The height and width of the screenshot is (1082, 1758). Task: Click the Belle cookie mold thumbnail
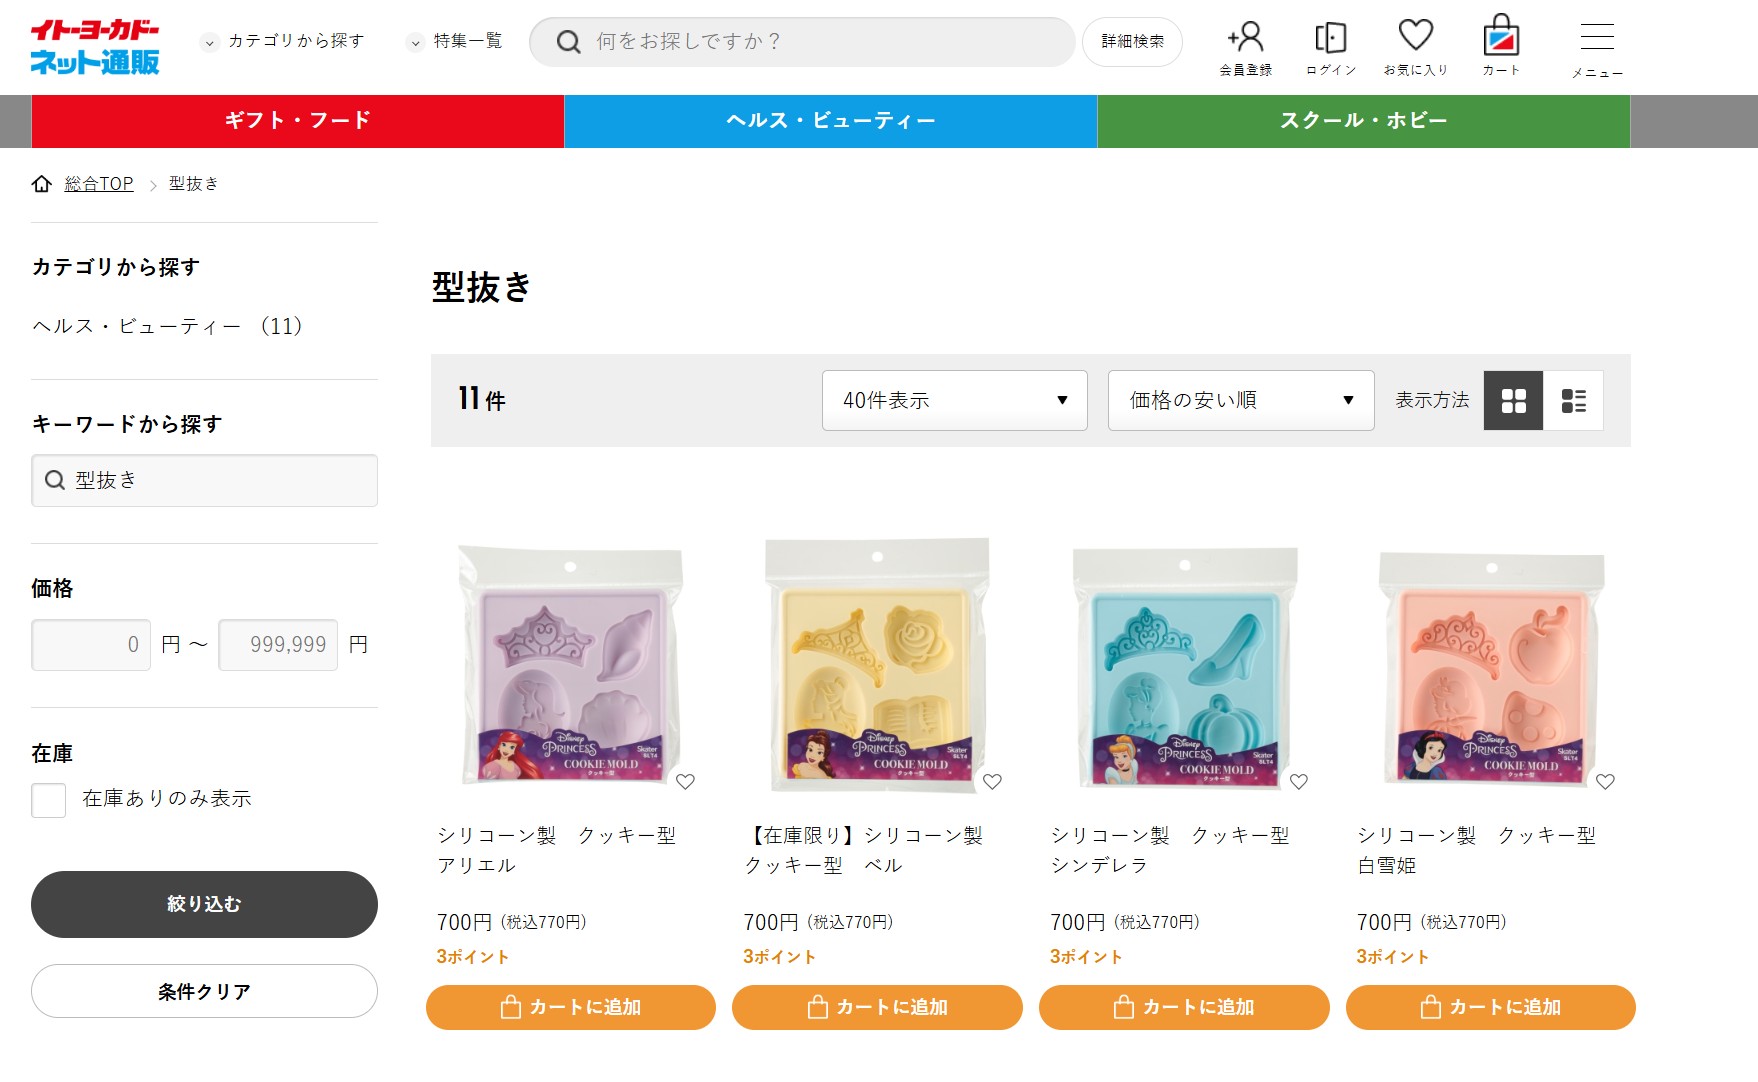(877, 665)
